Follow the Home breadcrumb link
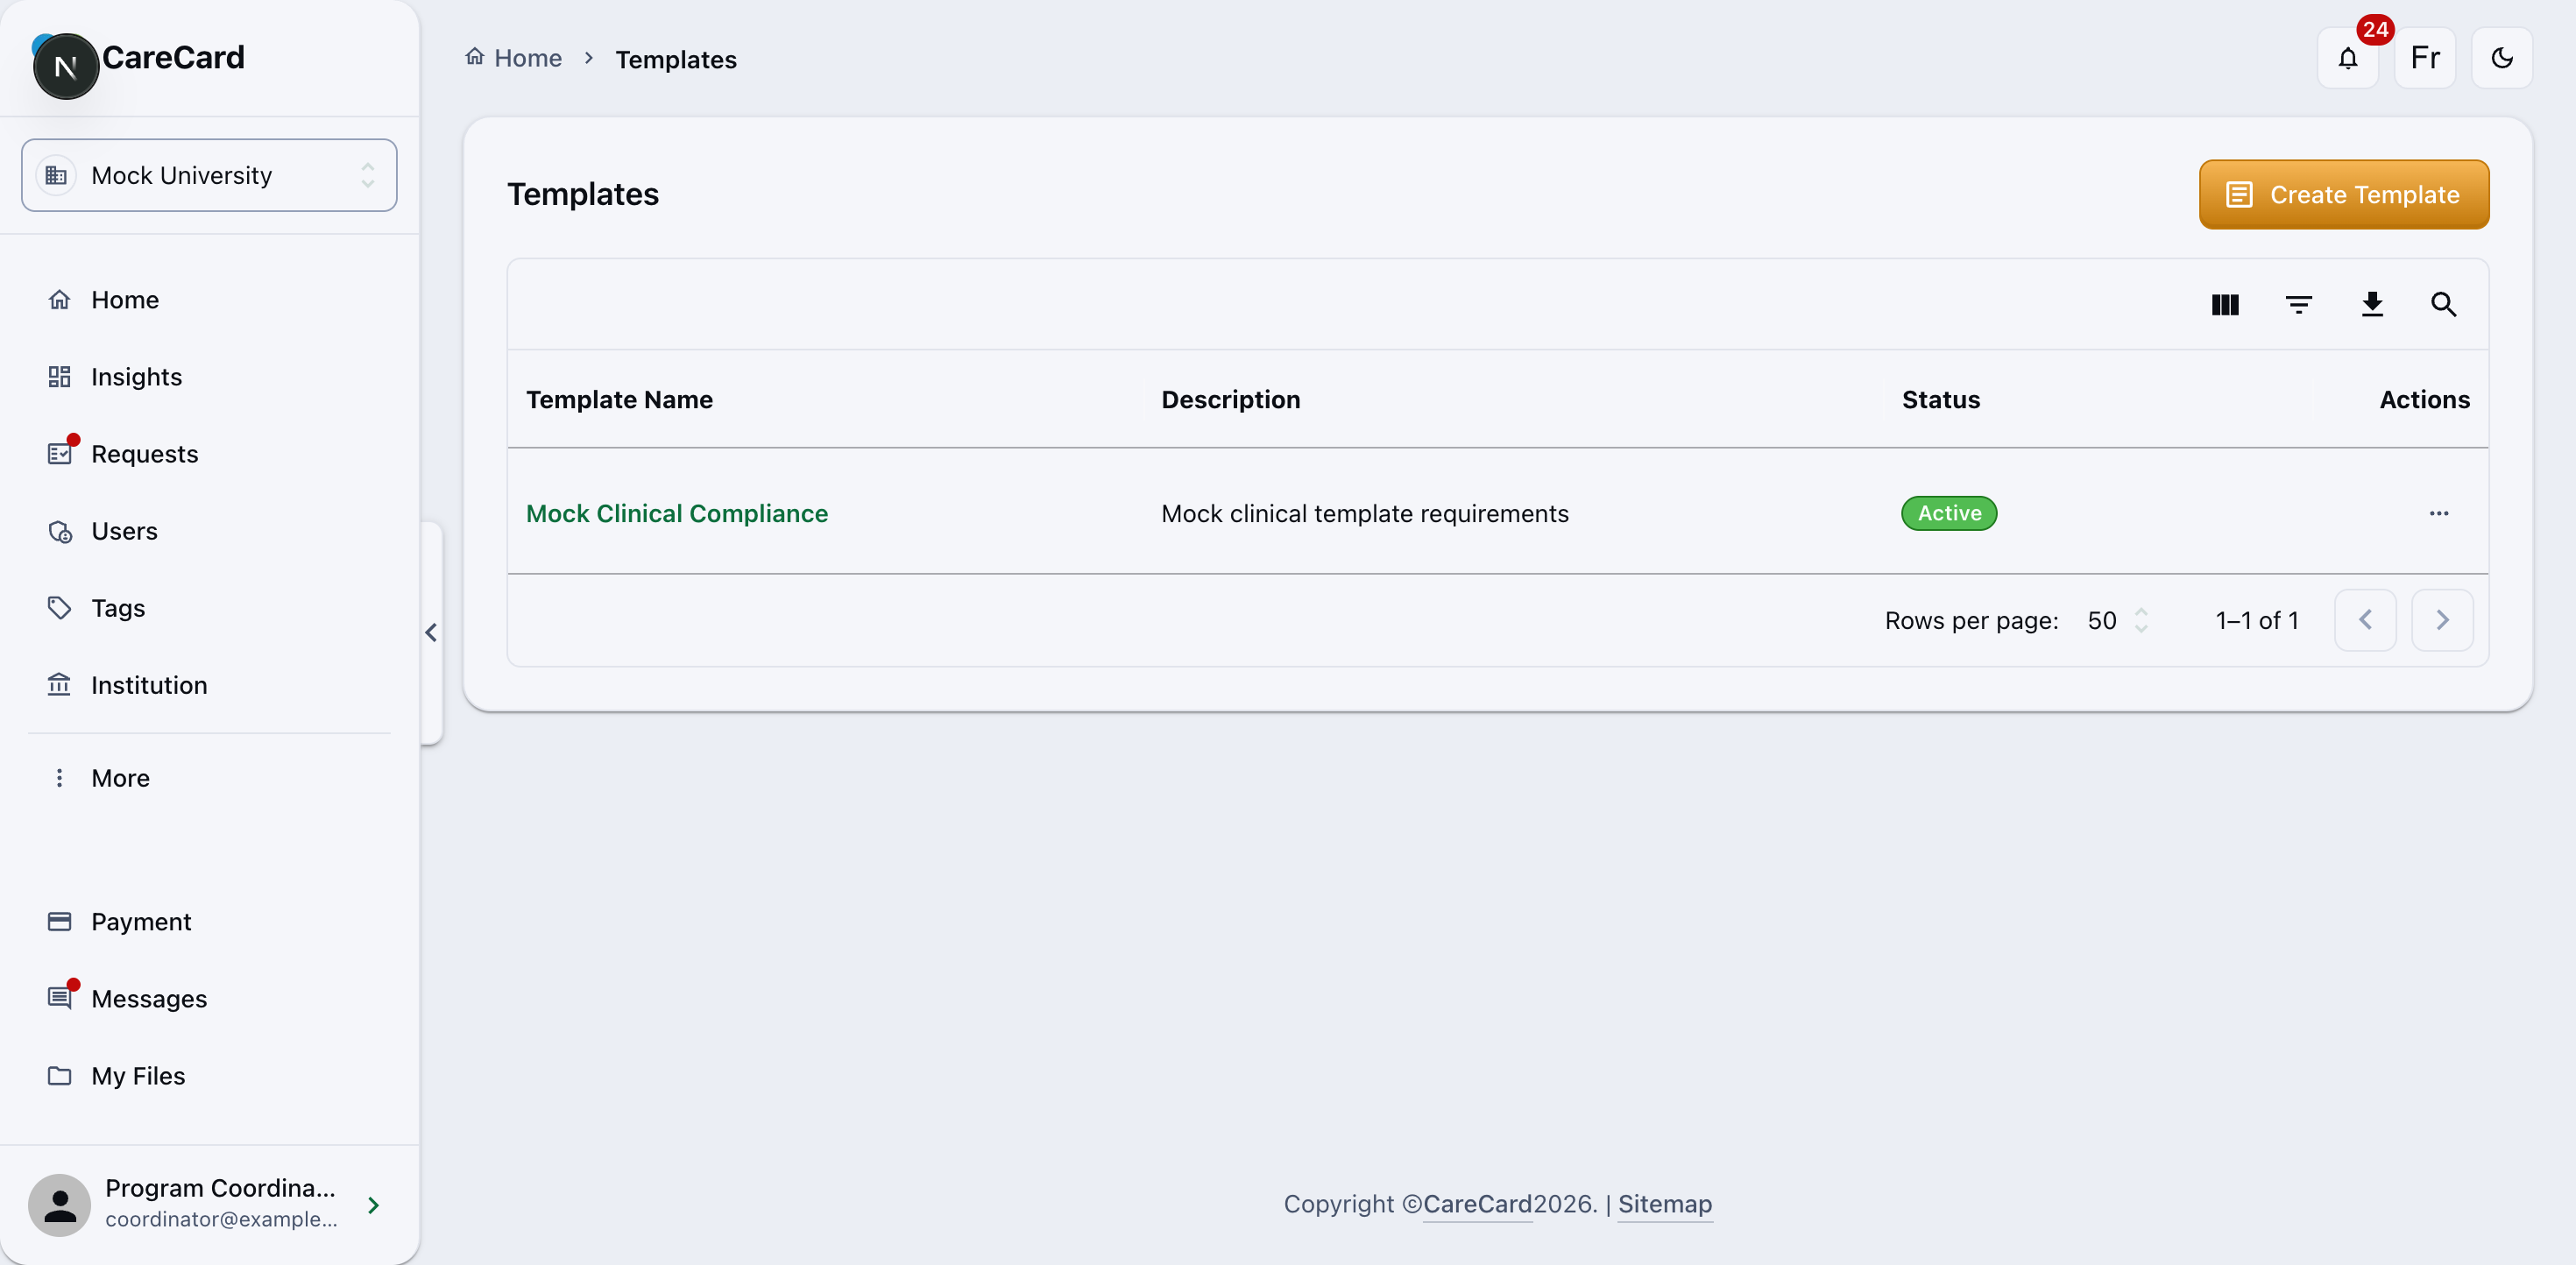 514,58
